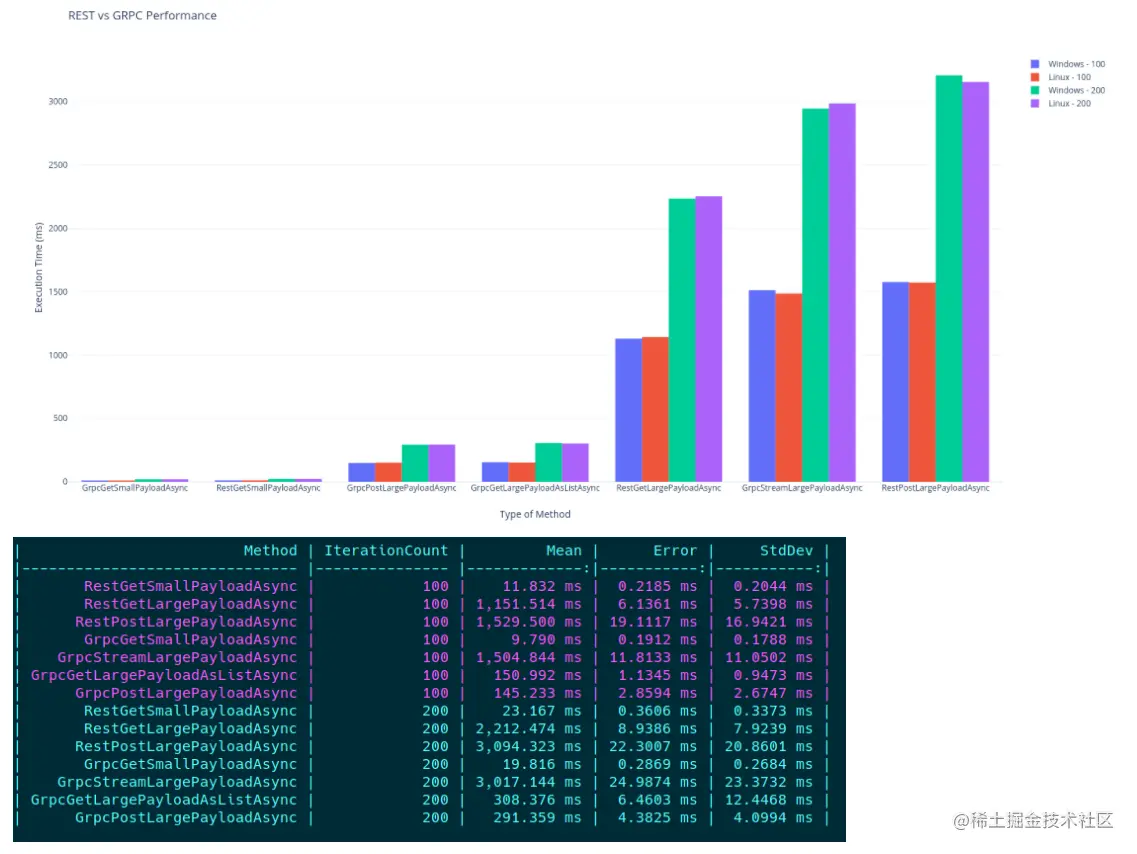The image size is (1137, 854).
Task: Select the error value '24.9874 ms'
Action: 653,782
